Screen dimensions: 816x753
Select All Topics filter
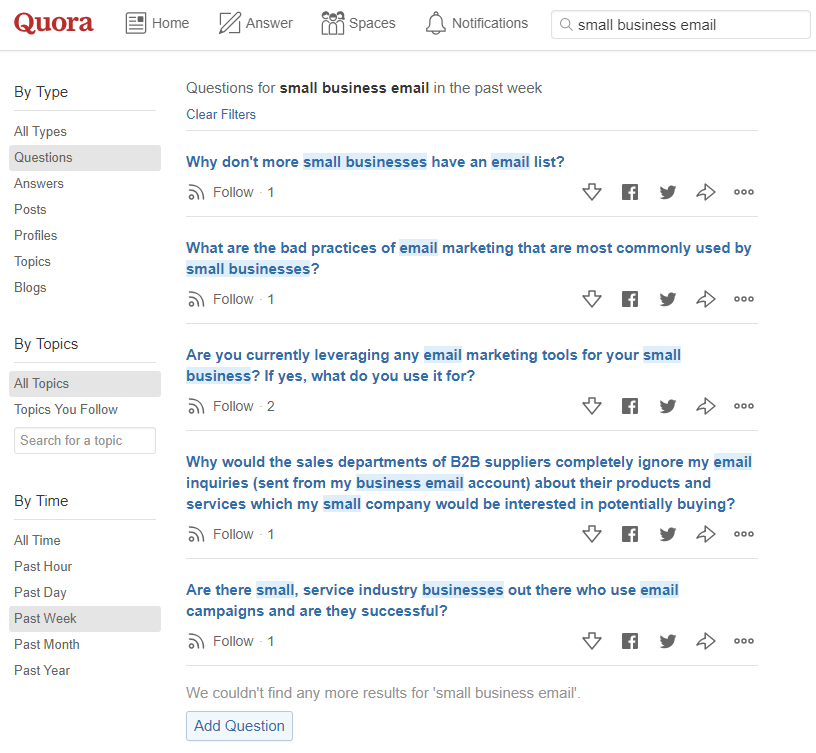(85, 384)
